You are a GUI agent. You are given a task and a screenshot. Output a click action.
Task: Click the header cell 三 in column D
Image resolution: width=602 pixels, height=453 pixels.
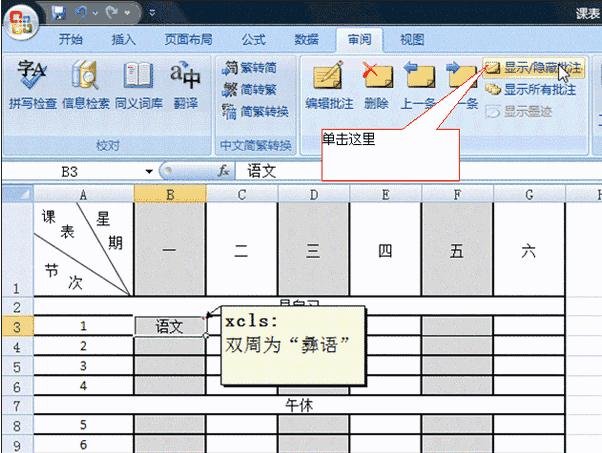pyautogui.click(x=313, y=249)
